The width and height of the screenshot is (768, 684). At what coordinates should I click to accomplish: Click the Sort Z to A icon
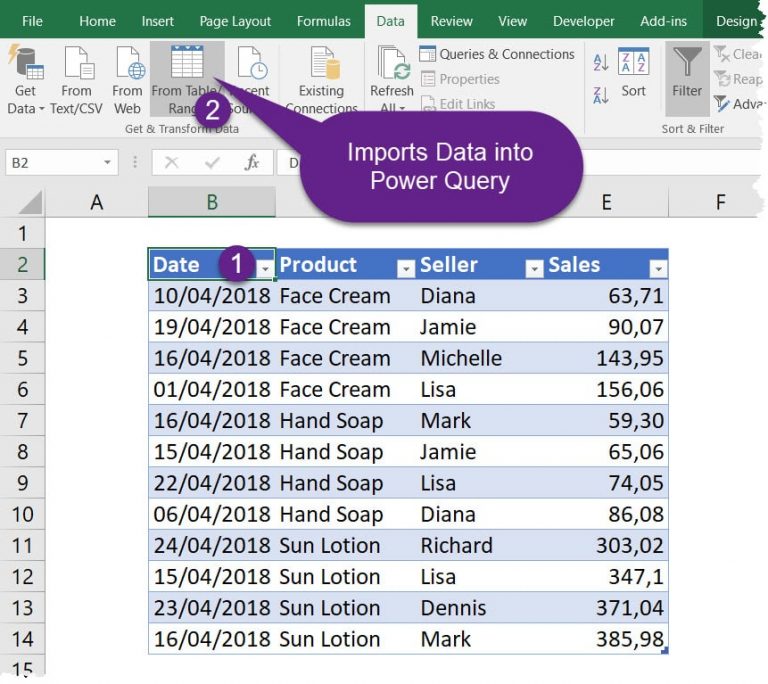601,95
